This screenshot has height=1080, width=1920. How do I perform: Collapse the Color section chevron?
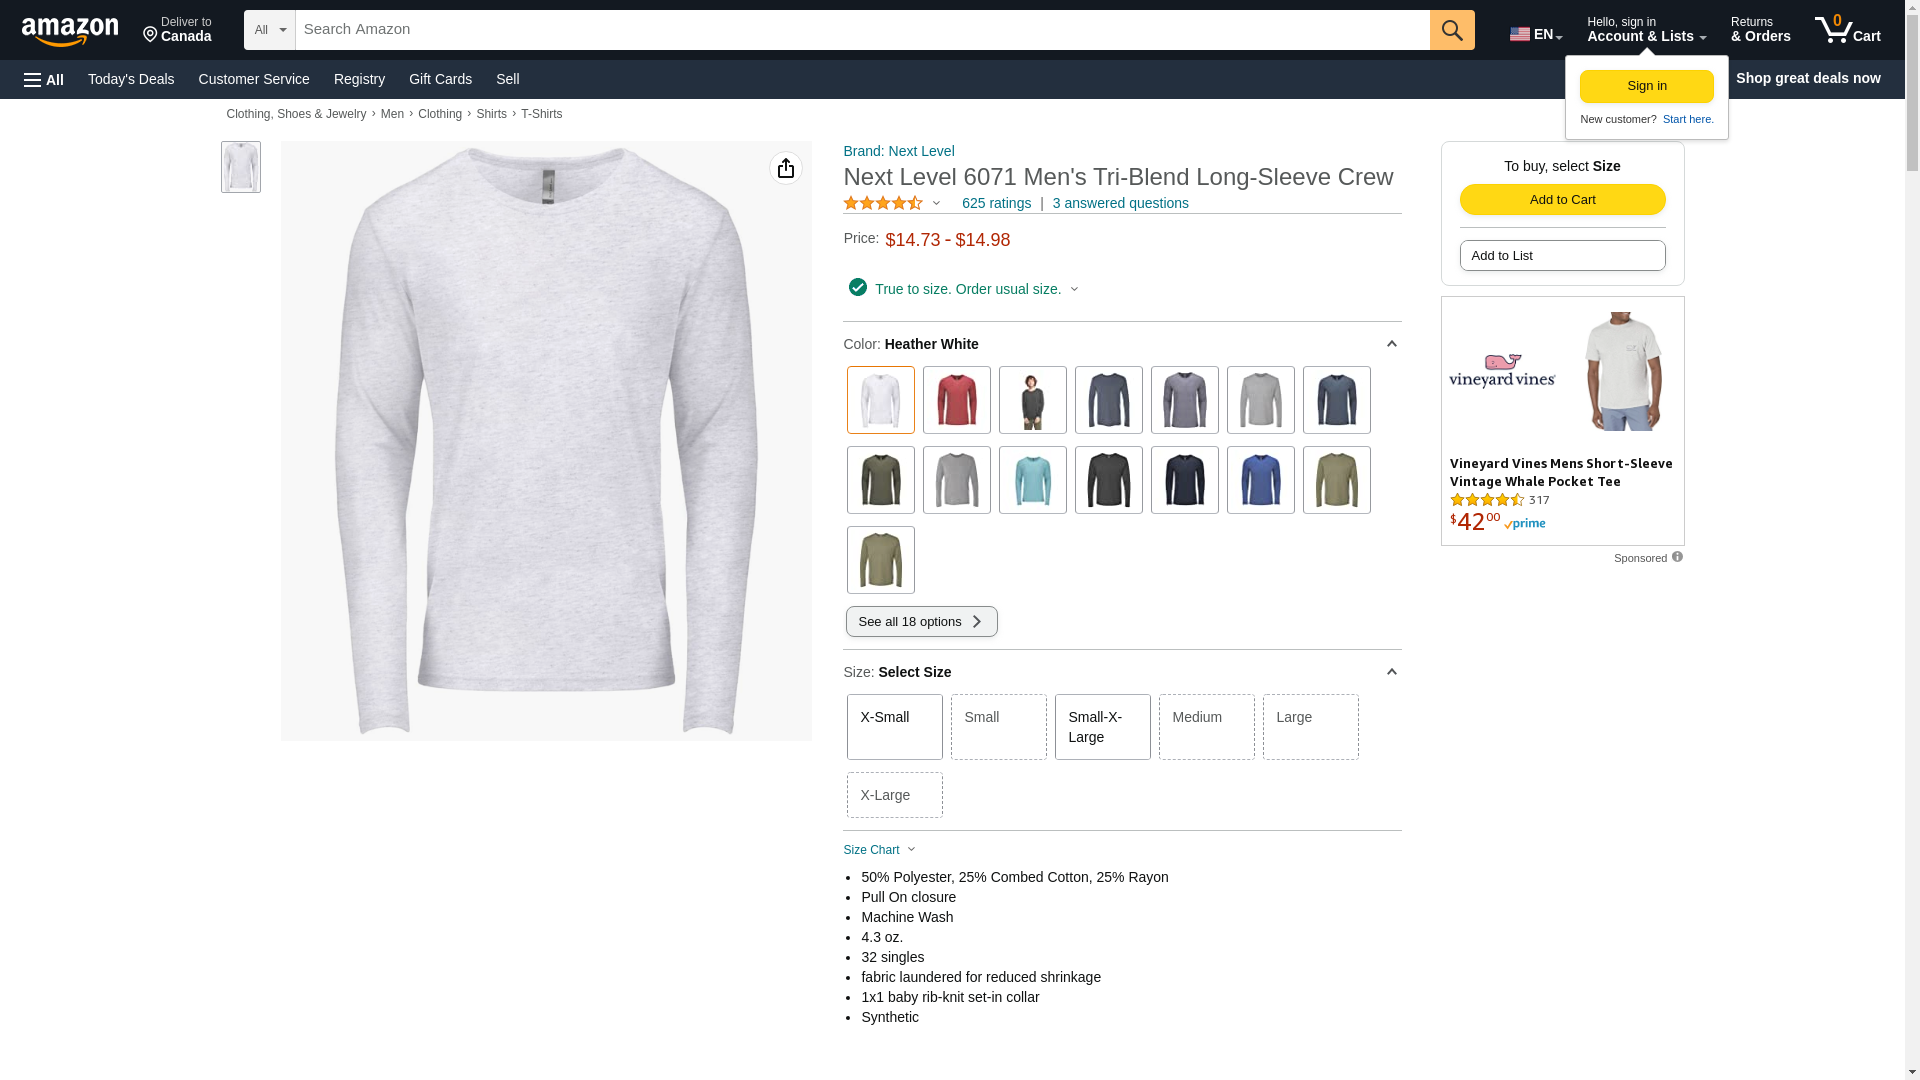tap(1391, 344)
